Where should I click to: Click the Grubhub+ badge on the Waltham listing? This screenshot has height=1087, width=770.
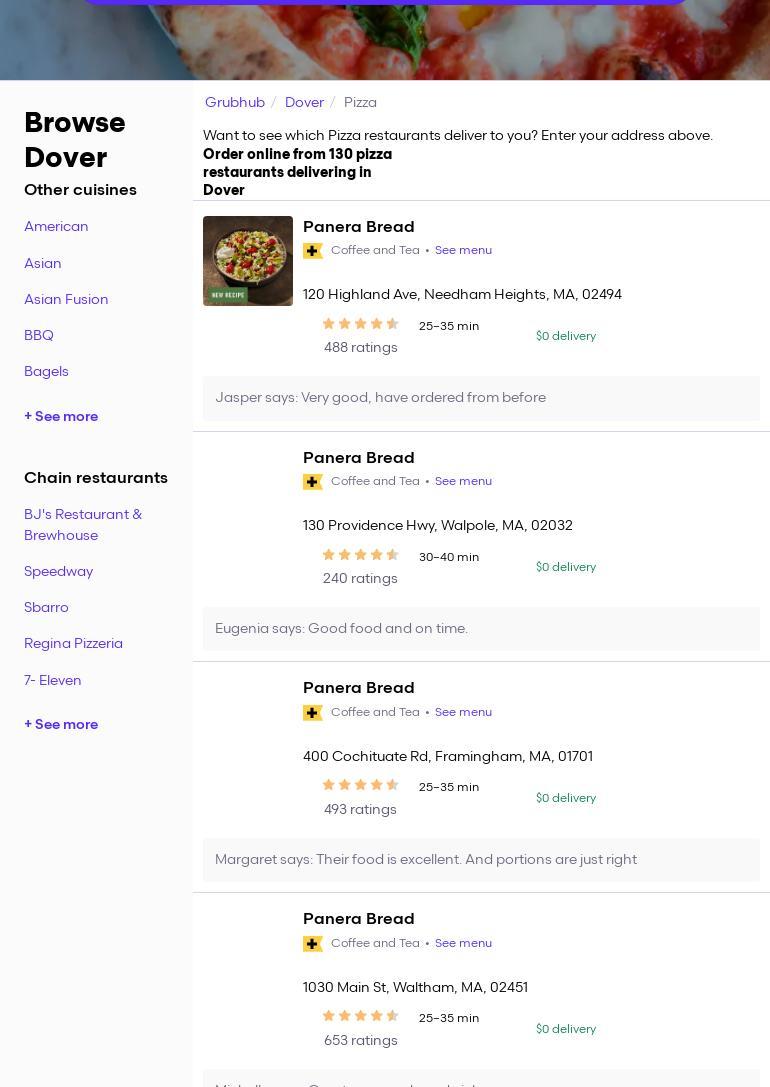click(x=313, y=944)
